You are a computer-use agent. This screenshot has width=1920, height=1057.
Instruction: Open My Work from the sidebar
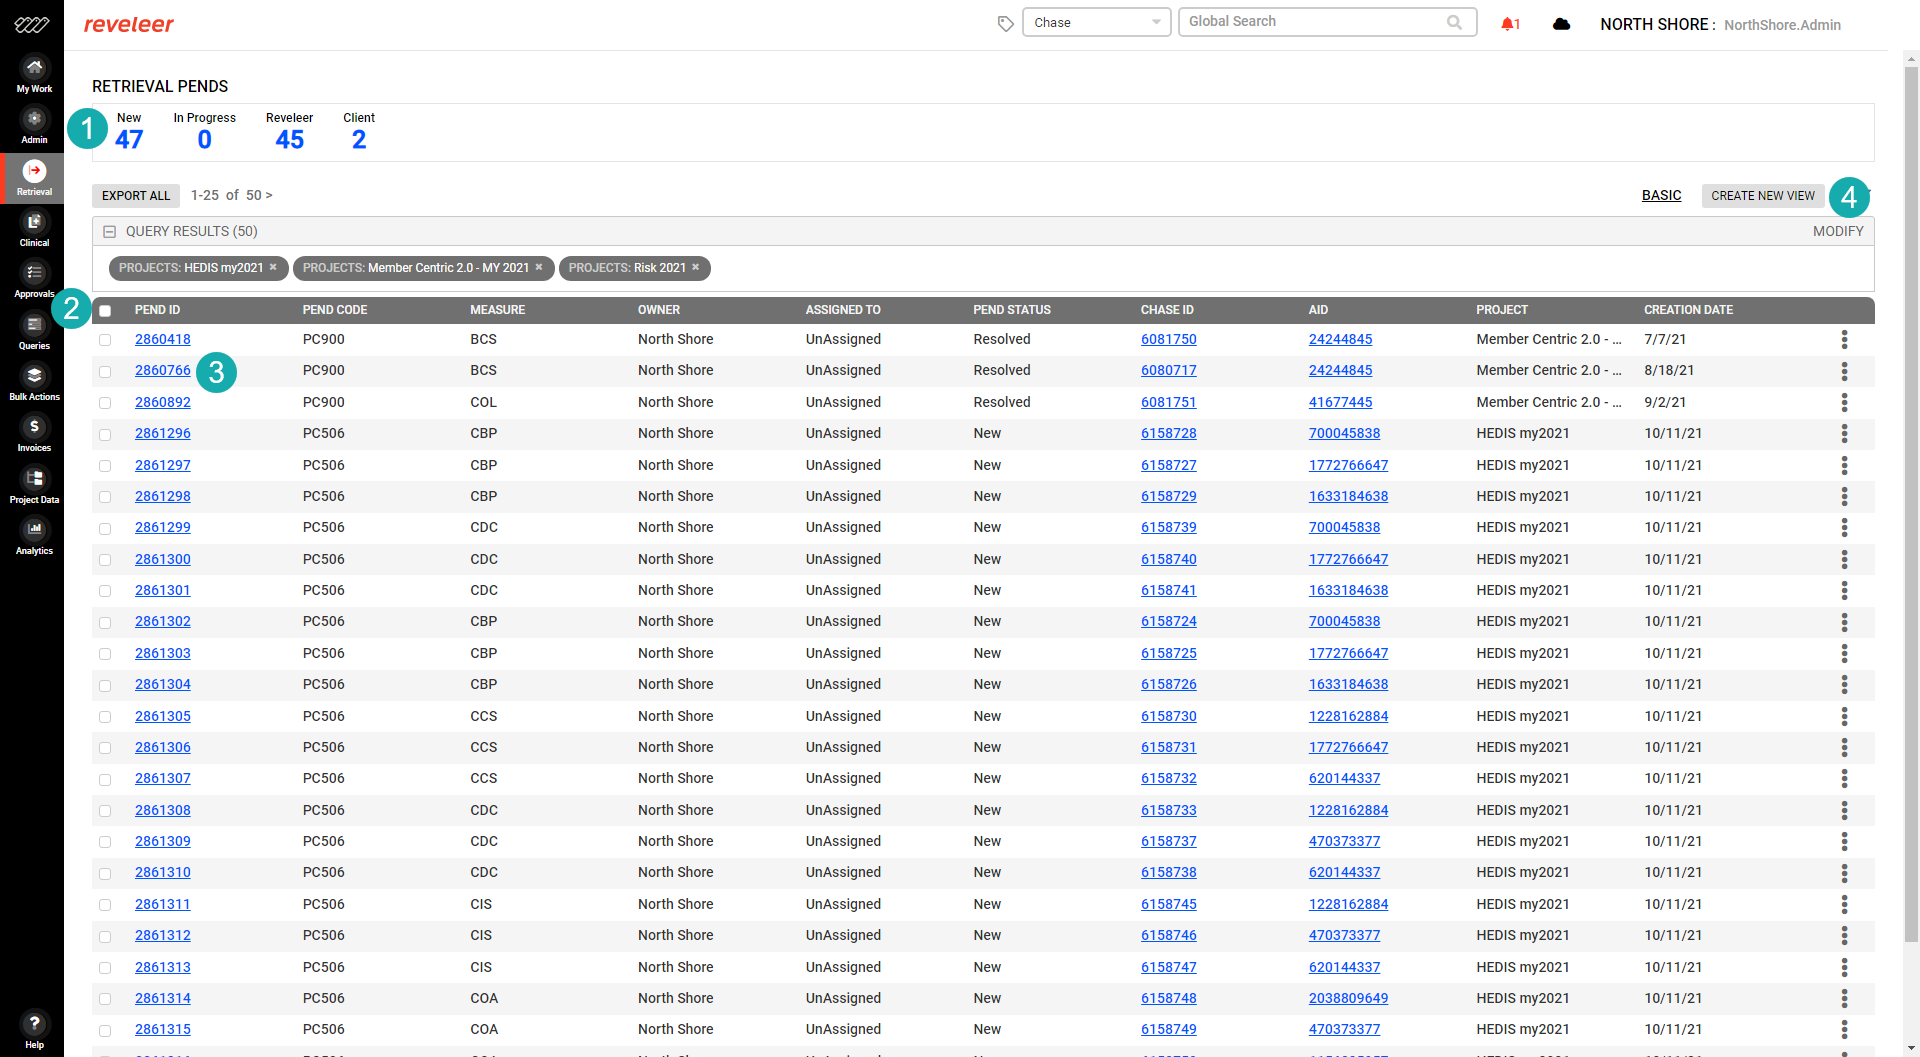(x=34, y=75)
